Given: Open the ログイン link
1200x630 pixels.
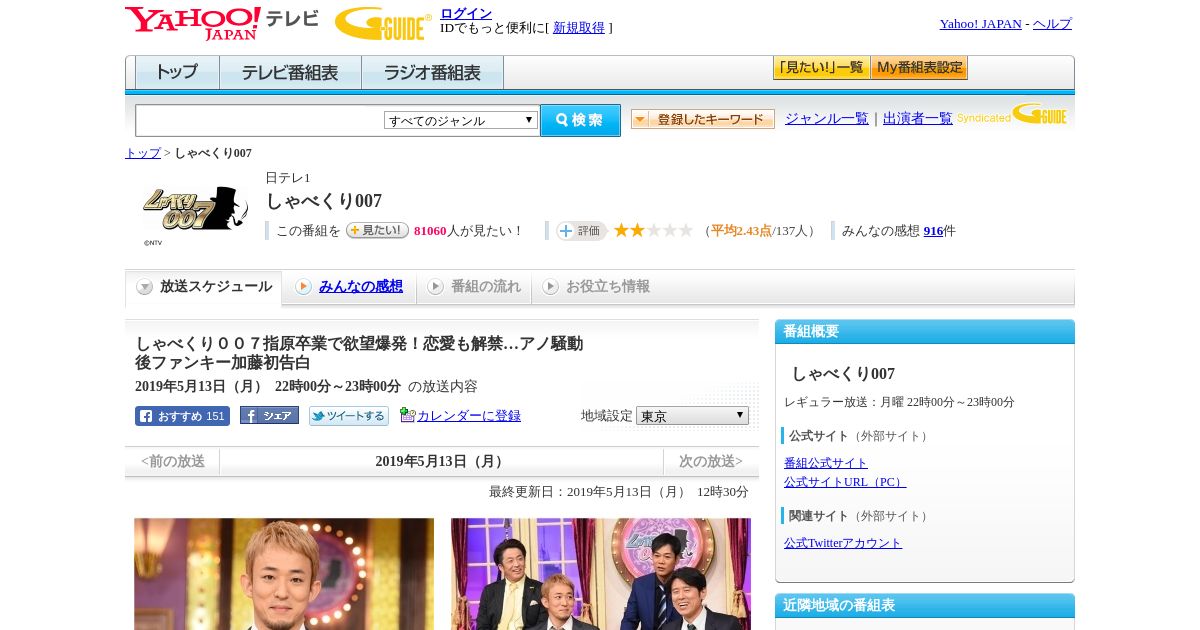Looking at the screenshot, I should click(x=466, y=13).
